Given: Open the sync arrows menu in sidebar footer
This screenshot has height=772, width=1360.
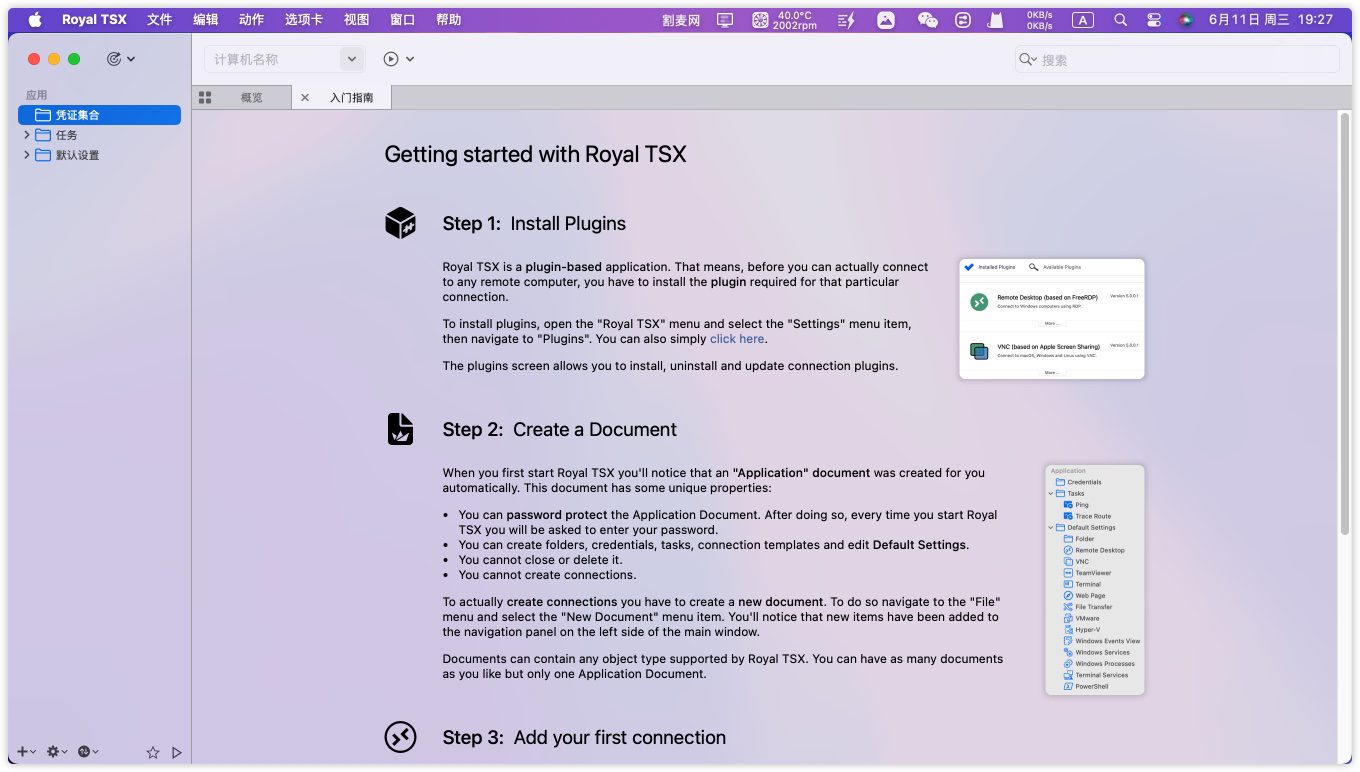Looking at the screenshot, I should click(88, 752).
